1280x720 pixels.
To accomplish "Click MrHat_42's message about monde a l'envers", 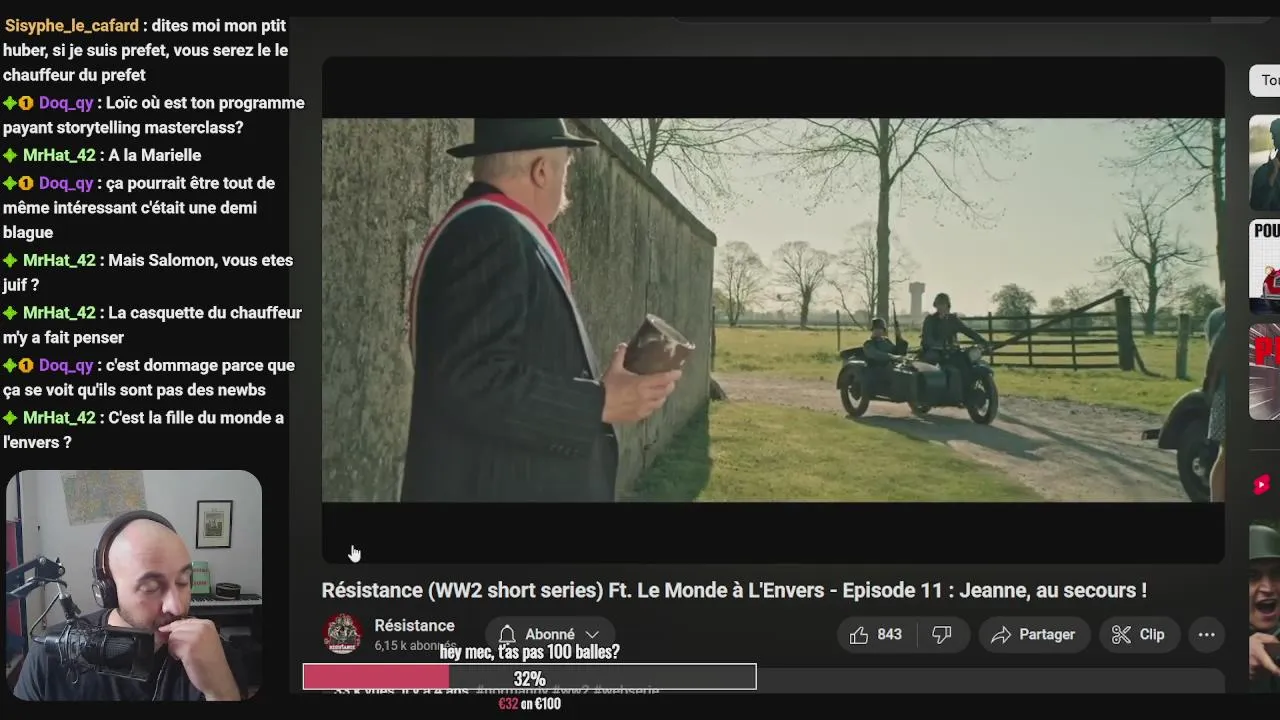I will [x=143, y=430].
